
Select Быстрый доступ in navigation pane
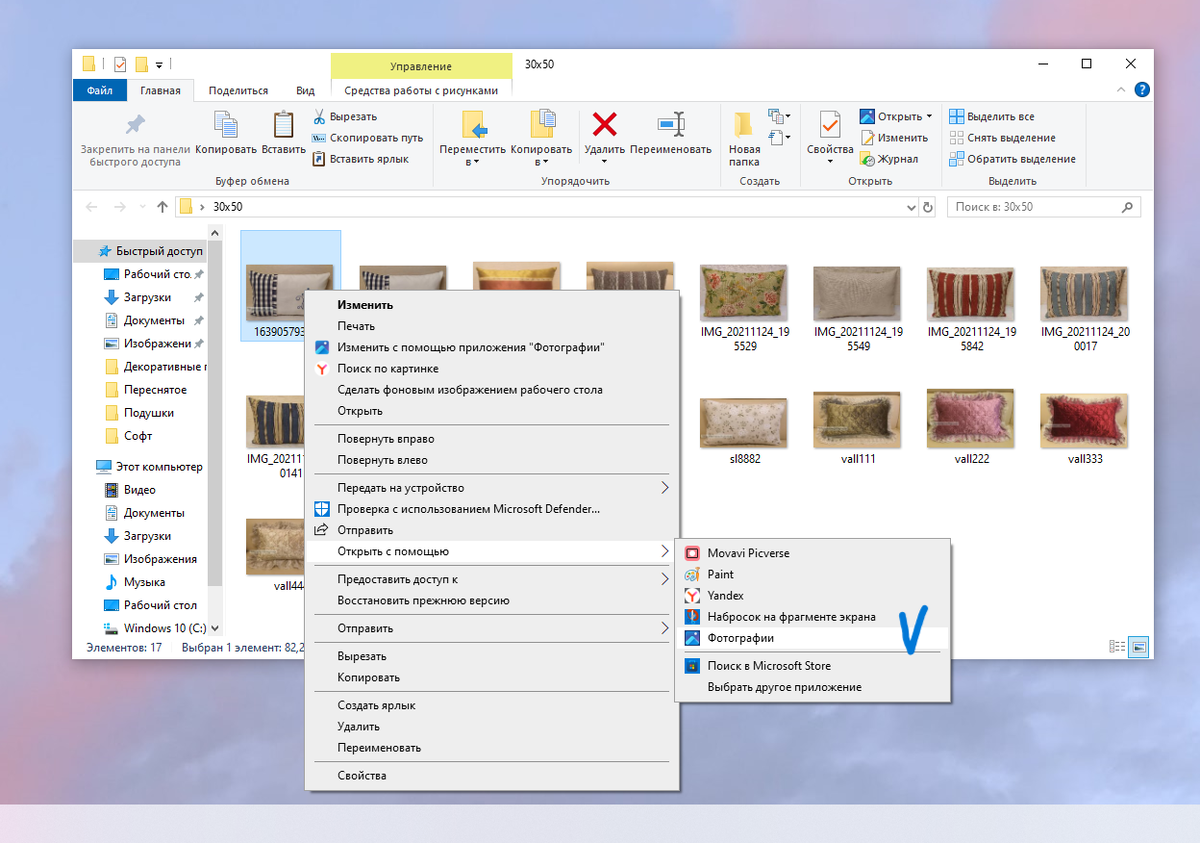(x=149, y=251)
